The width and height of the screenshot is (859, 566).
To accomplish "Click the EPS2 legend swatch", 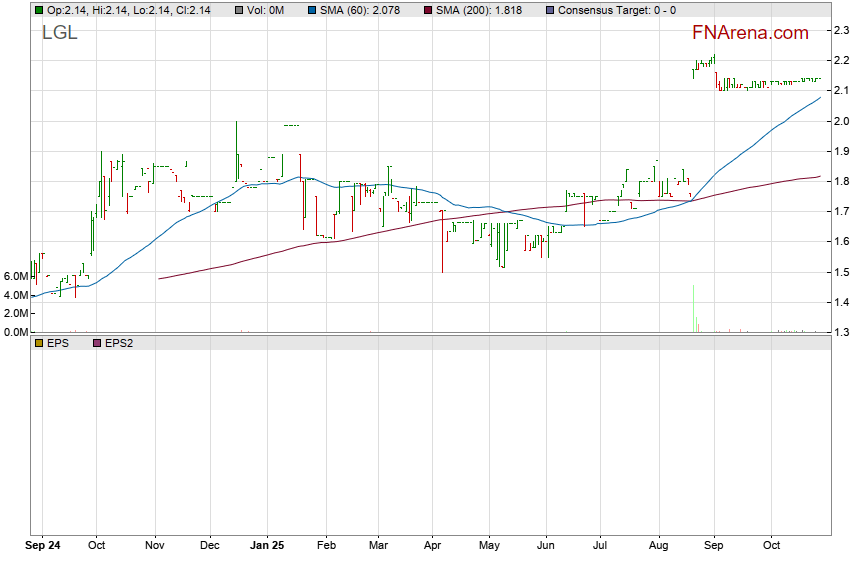I will 97,343.
